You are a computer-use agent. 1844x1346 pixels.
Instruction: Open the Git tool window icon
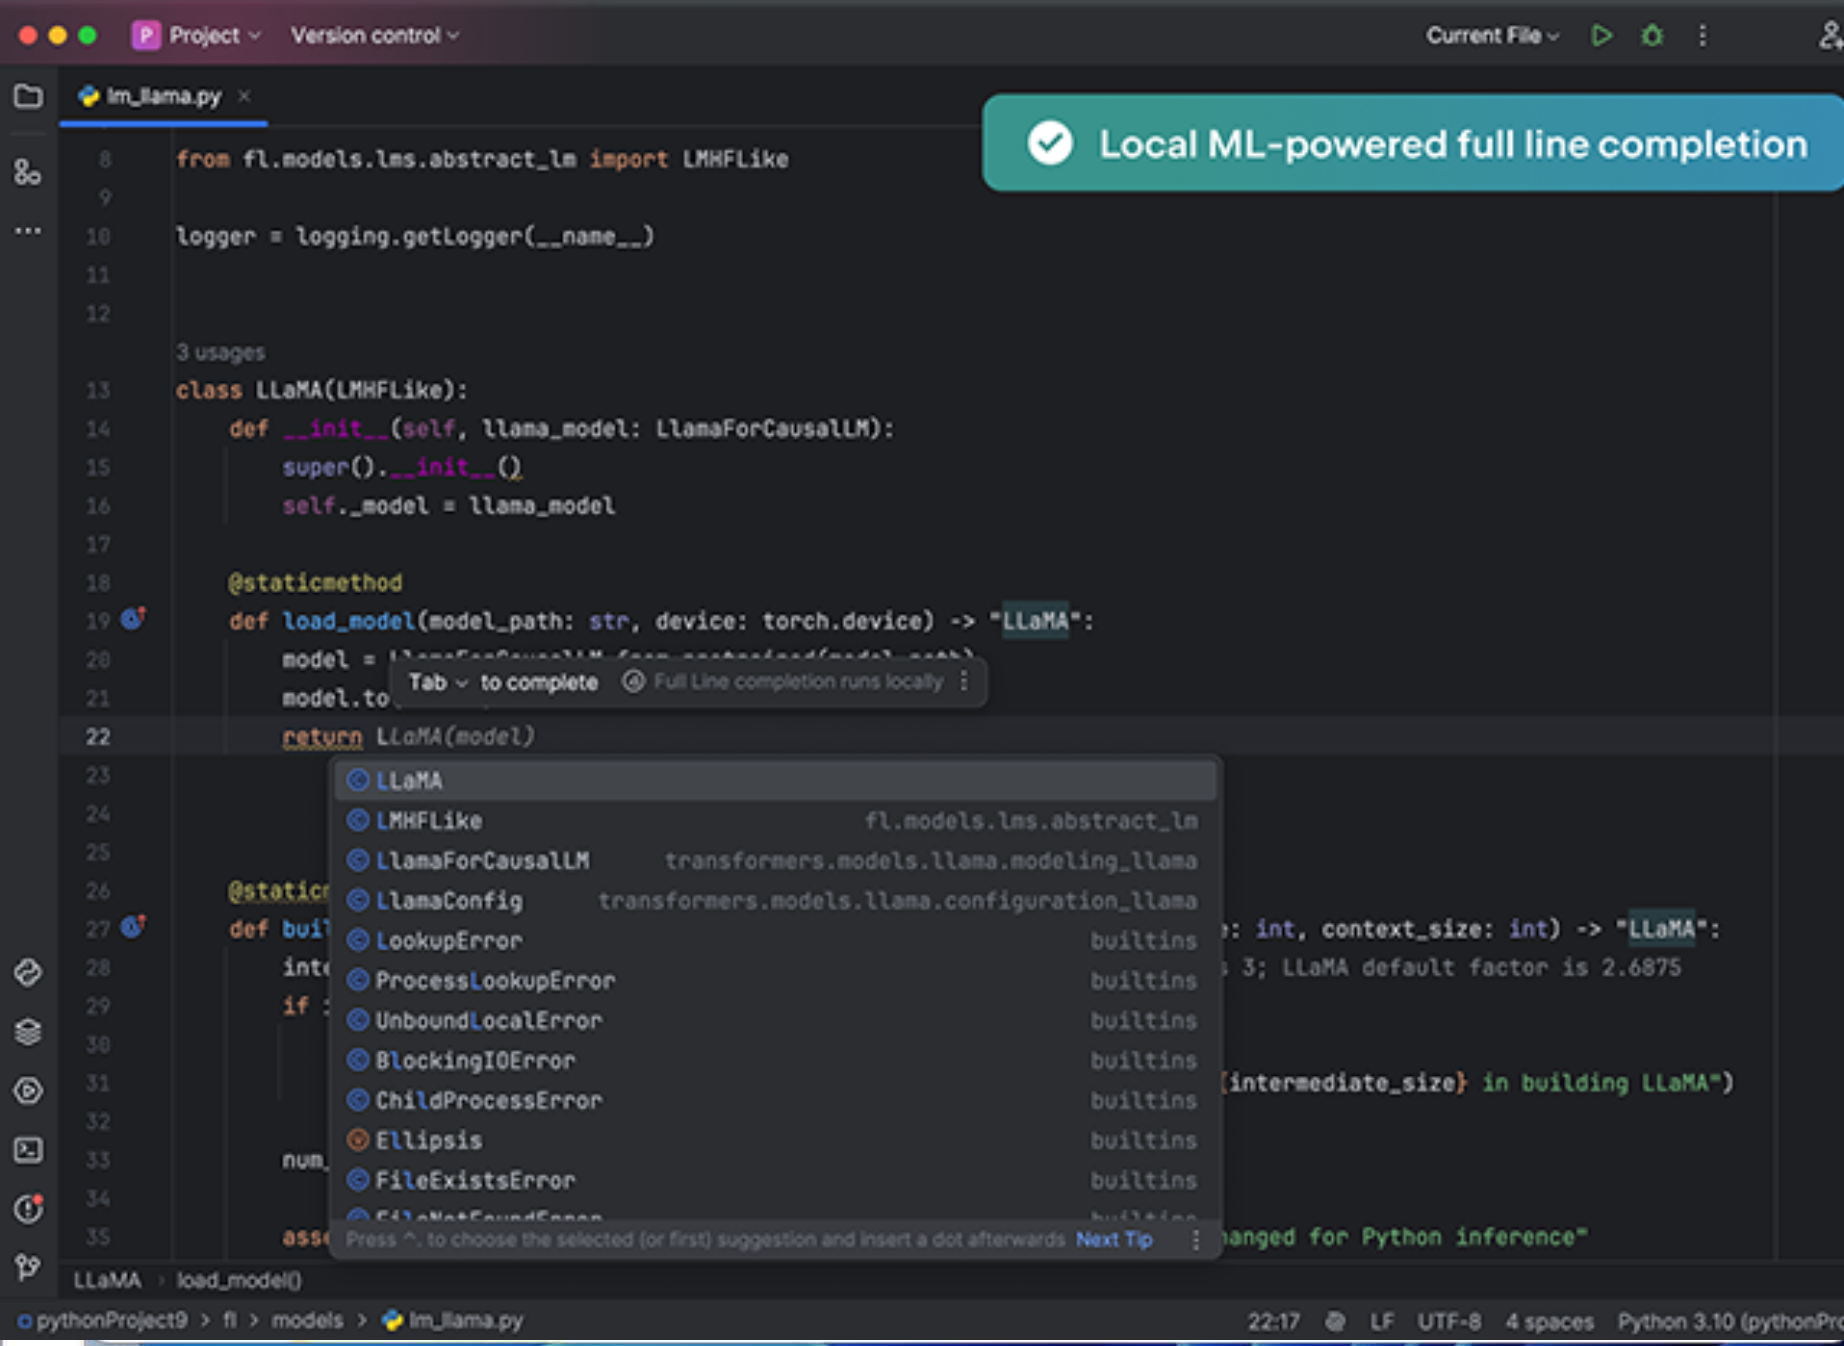point(28,1267)
